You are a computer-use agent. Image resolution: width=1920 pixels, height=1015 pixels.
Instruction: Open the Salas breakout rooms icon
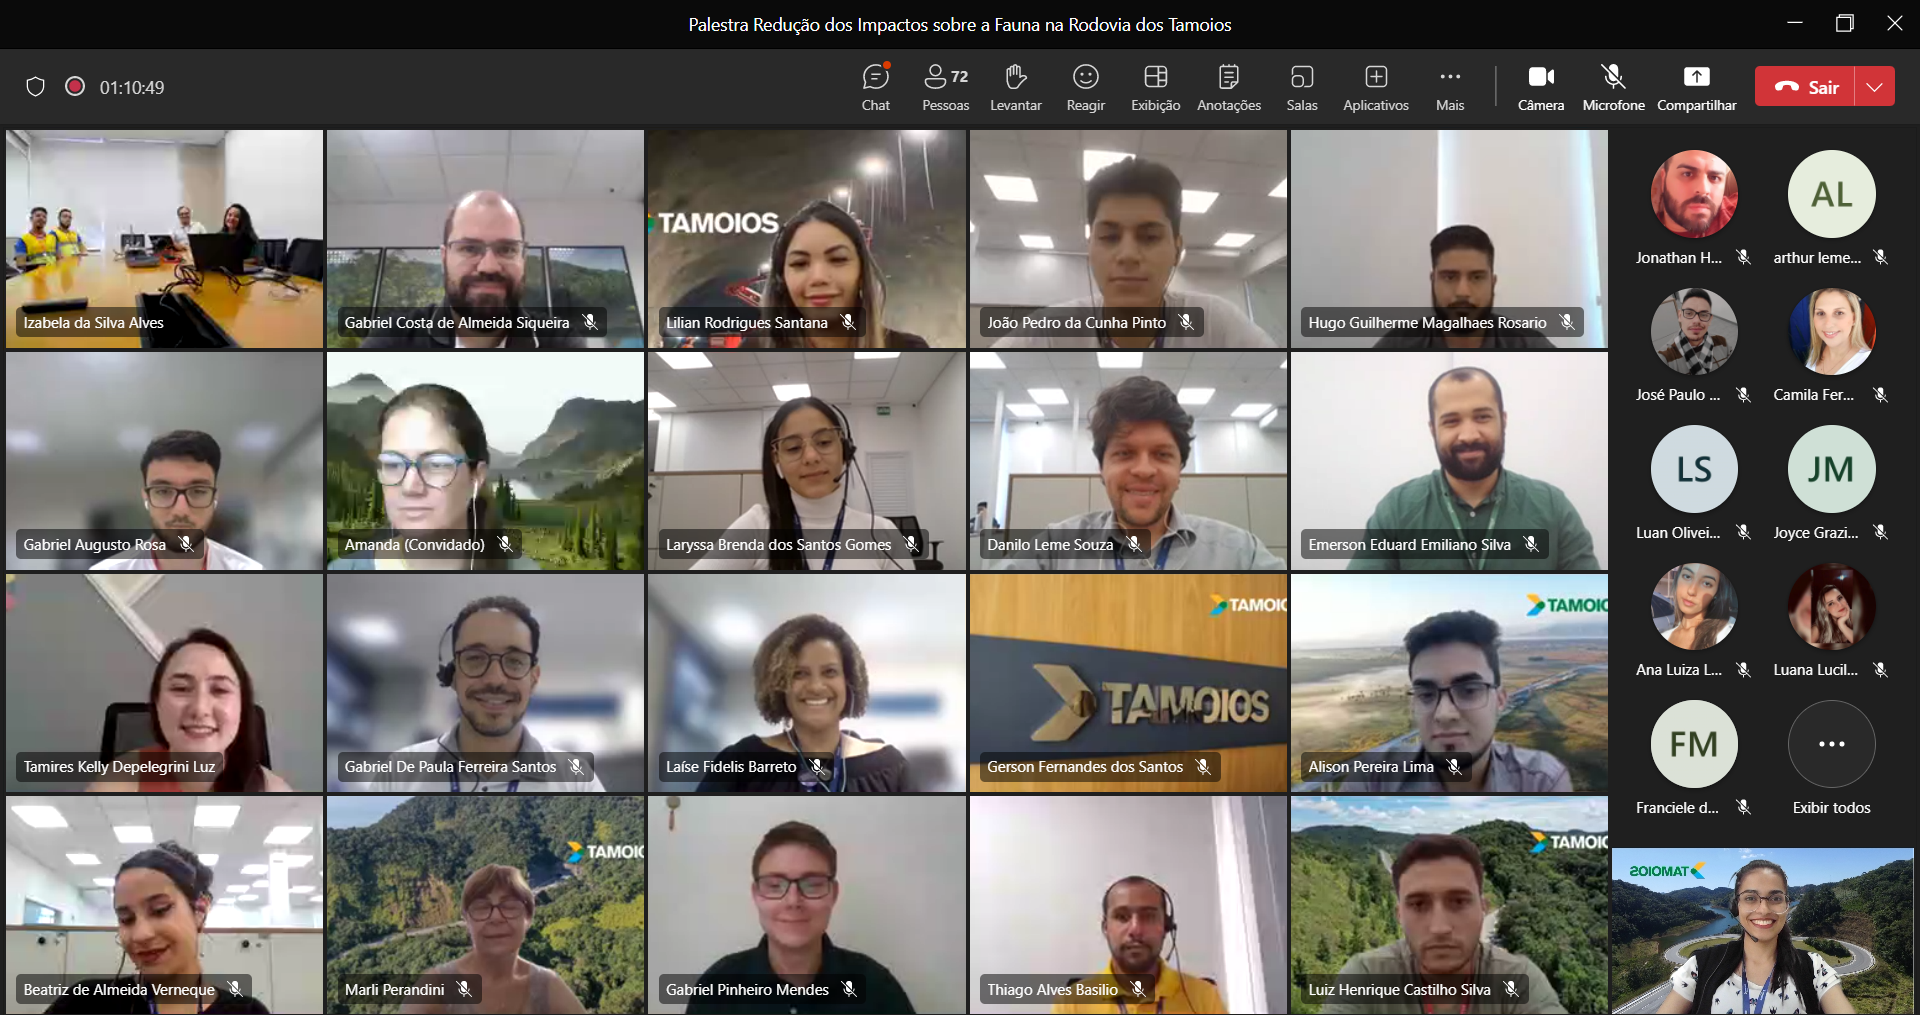click(x=1301, y=87)
